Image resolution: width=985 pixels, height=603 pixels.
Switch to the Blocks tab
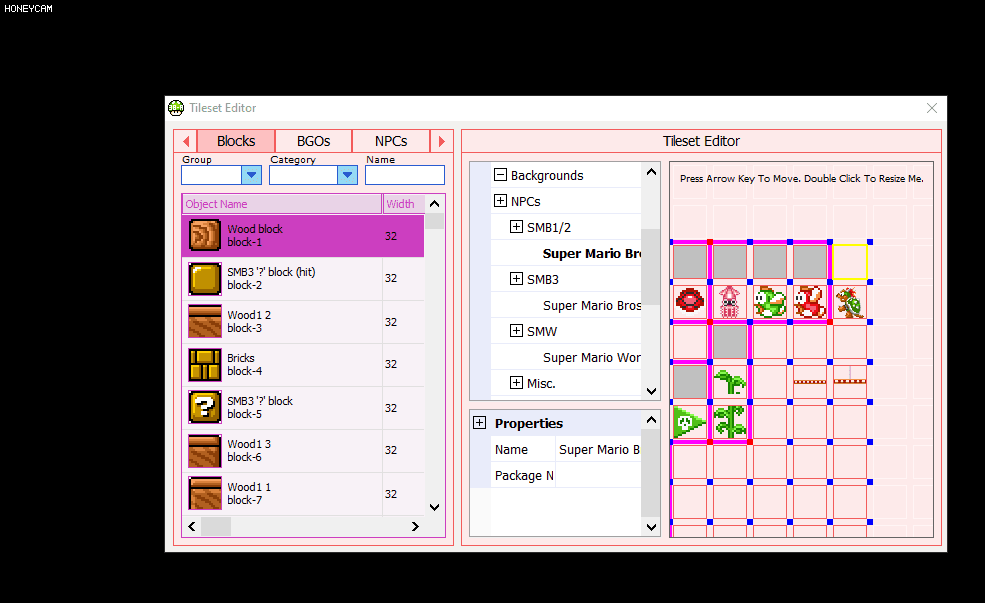pos(236,141)
